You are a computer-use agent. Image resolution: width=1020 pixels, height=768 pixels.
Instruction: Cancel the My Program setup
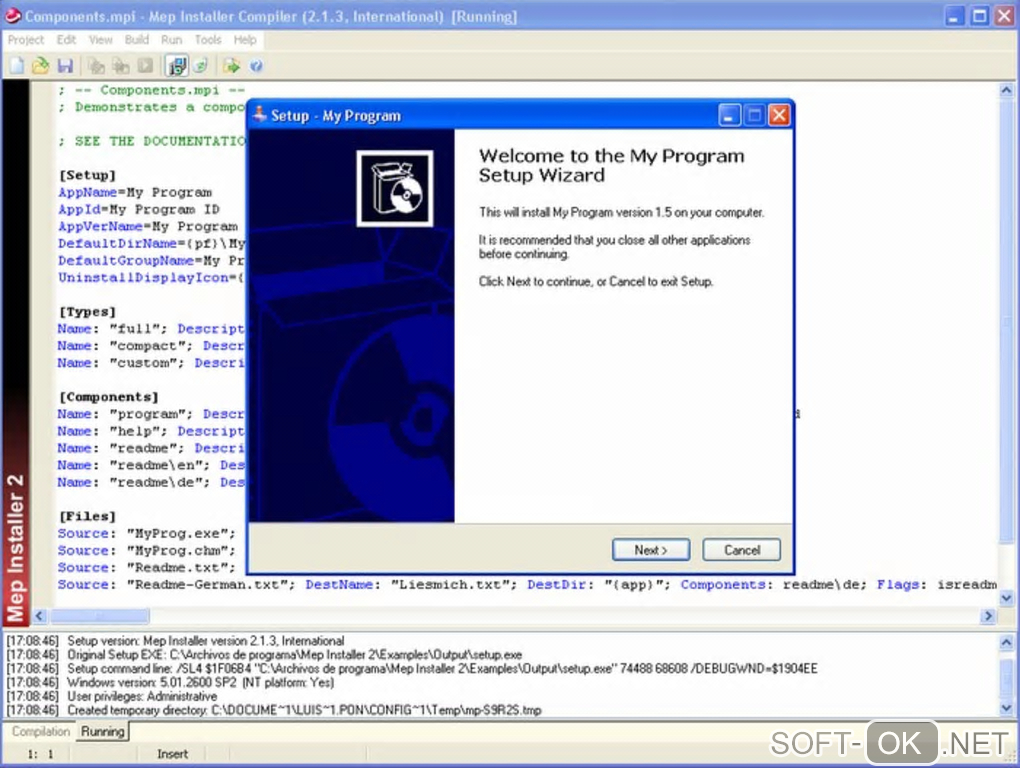[x=742, y=550]
